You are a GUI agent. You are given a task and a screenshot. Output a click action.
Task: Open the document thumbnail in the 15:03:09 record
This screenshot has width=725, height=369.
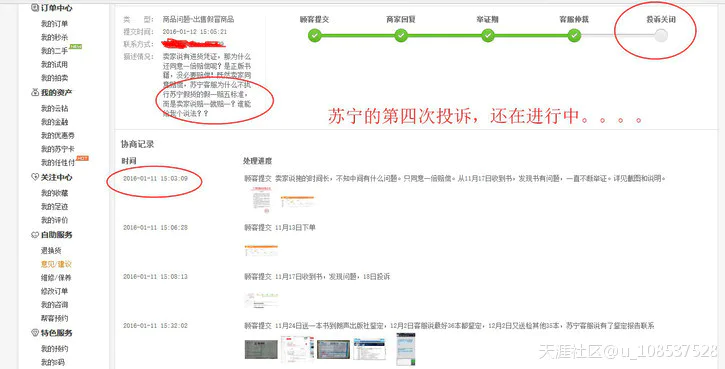pyautogui.click(x=261, y=200)
